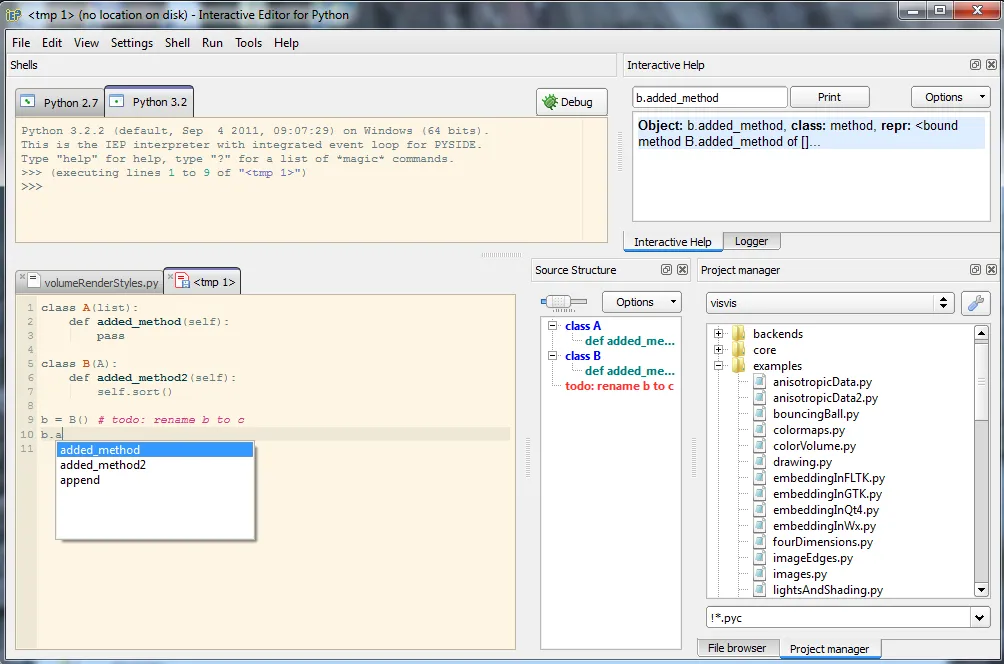This screenshot has height=664, width=1004.
Task: Click the Python file icon beside colorVolume.py
Action: coord(758,445)
